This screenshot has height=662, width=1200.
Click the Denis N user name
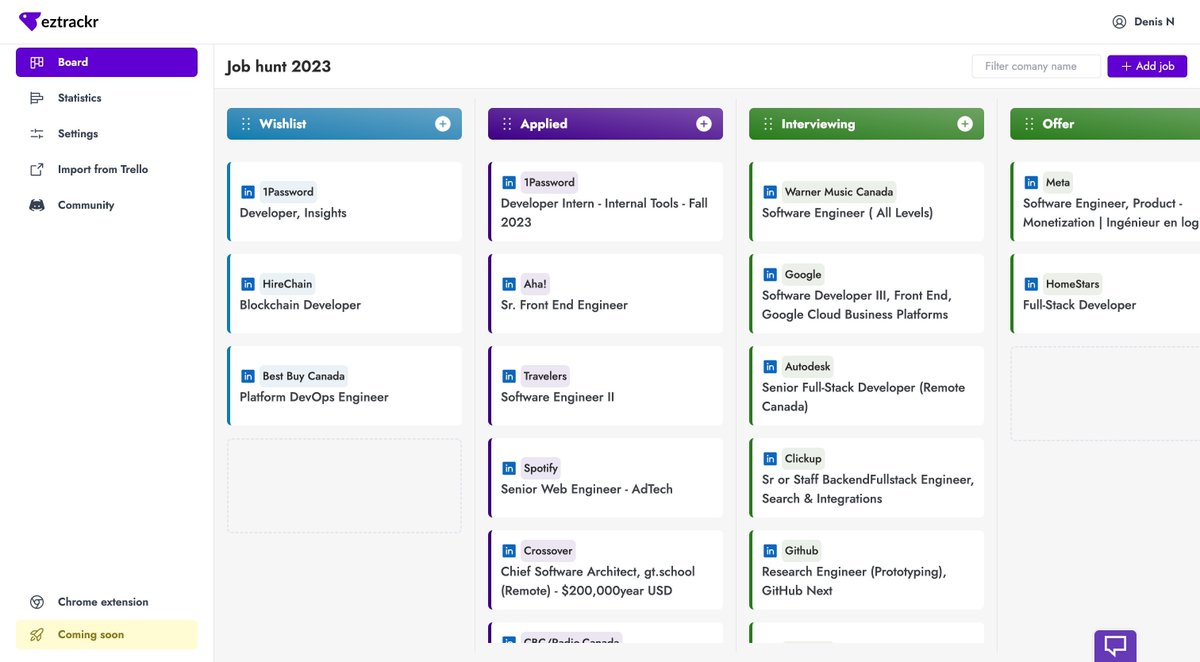point(1154,22)
